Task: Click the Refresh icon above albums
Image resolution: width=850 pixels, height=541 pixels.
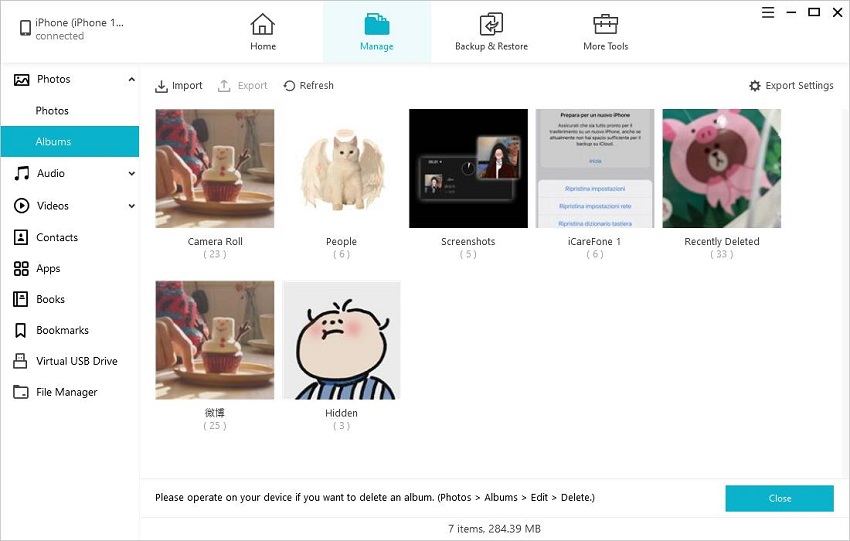Action: [x=290, y=86]
